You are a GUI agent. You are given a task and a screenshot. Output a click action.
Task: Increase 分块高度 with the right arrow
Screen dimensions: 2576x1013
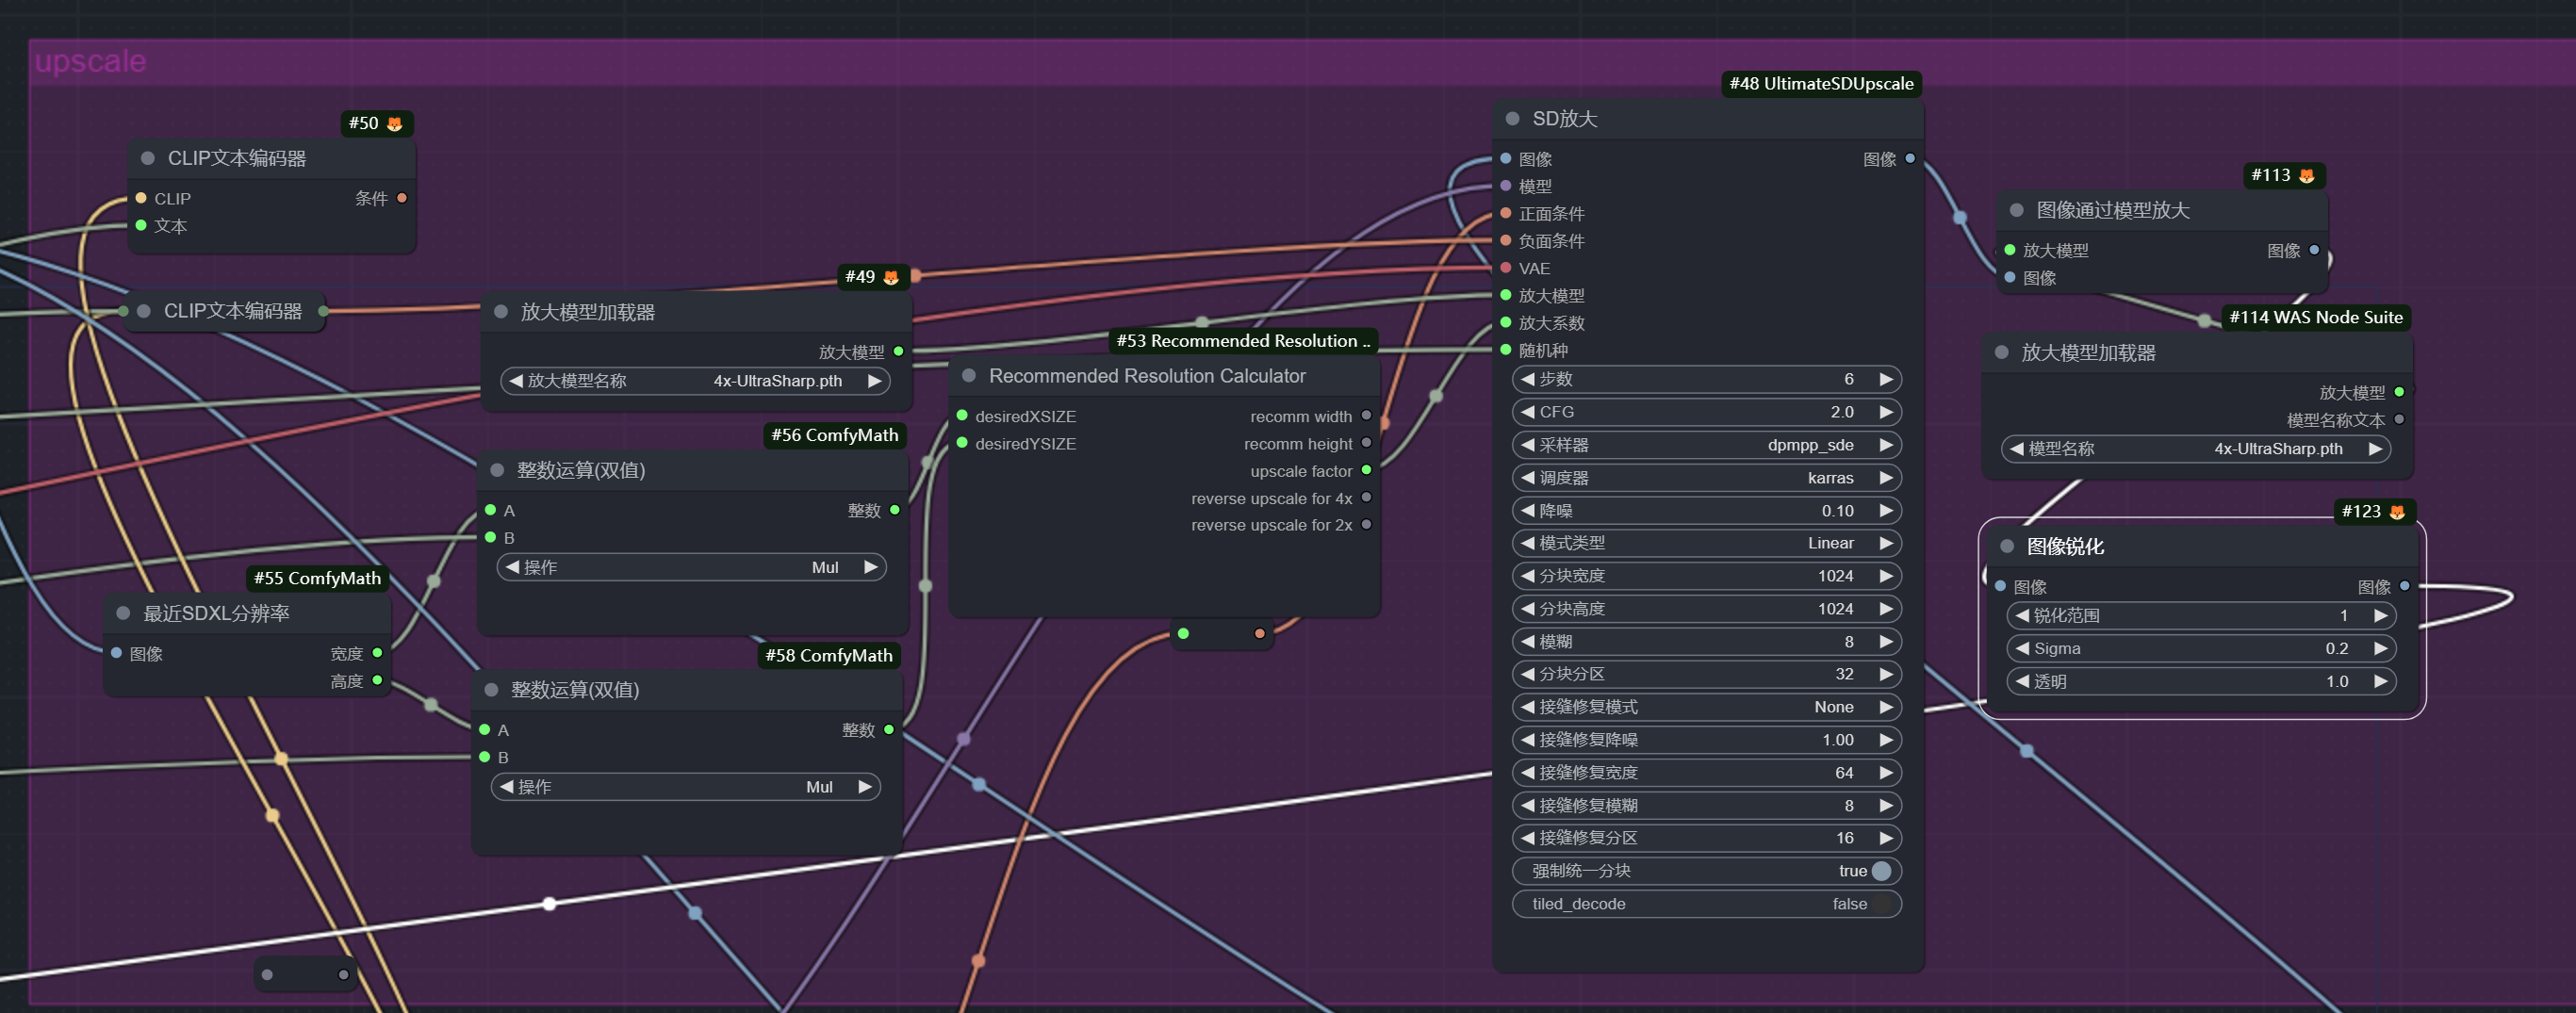(x=1885, y=609)
